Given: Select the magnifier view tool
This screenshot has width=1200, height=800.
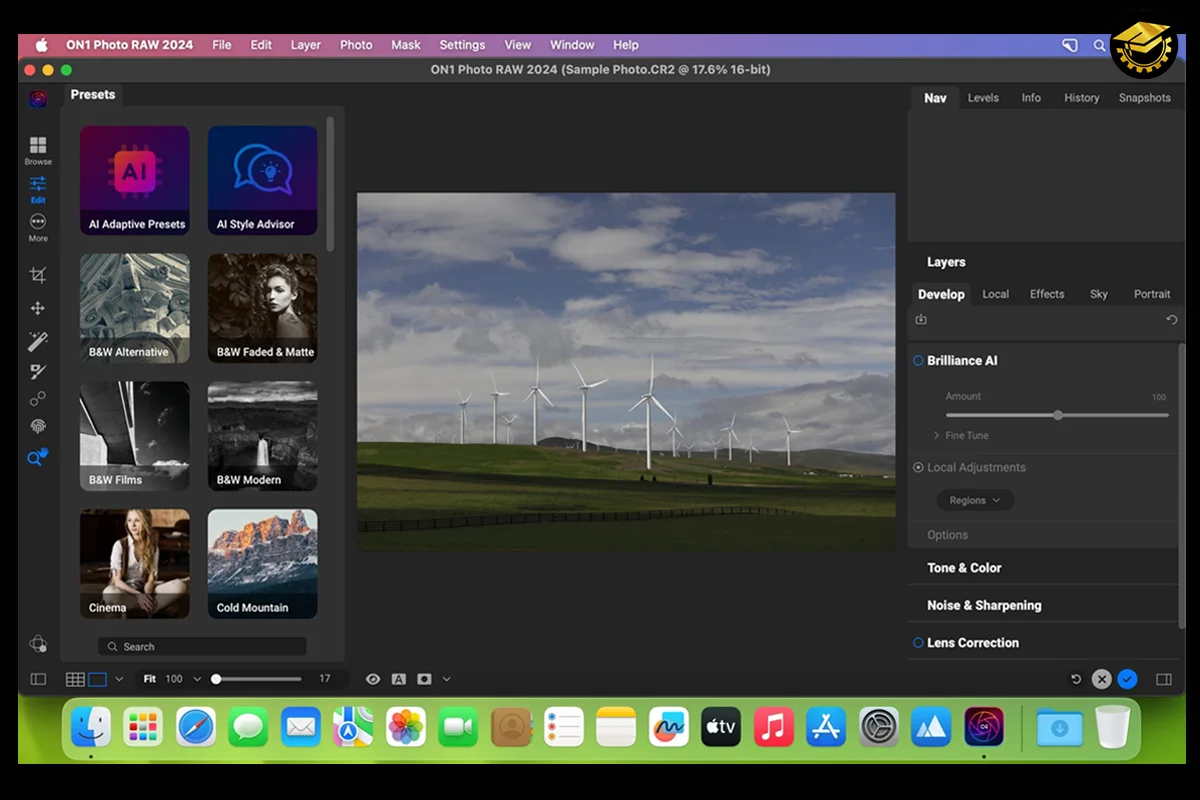Looking at the screenshot, I should click(38, 458).
